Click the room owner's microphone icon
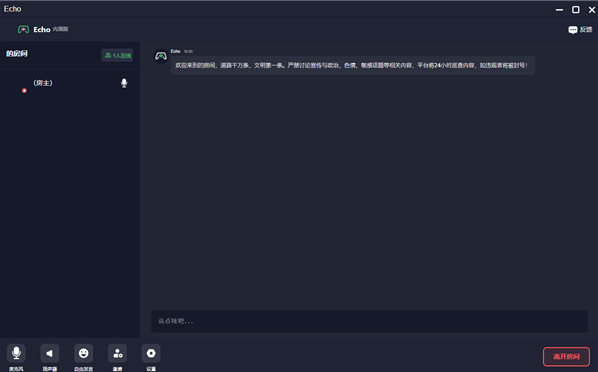The width and height of the screenshot is (598, 372). point(124,83)
